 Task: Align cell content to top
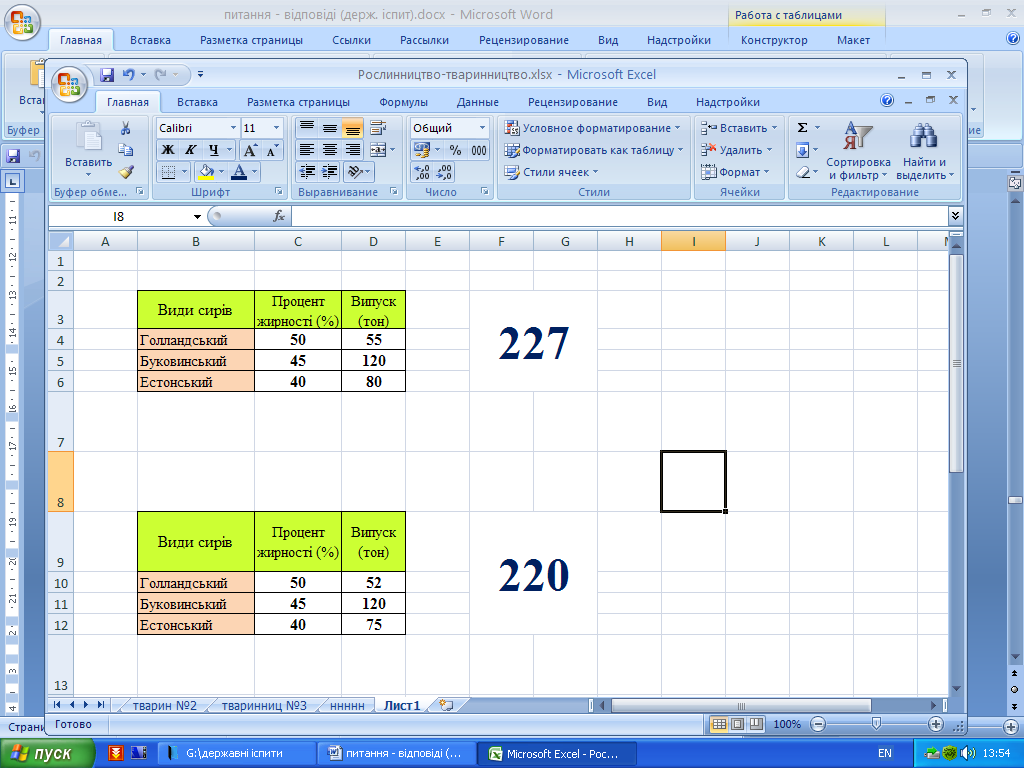(x=307, y=127)
